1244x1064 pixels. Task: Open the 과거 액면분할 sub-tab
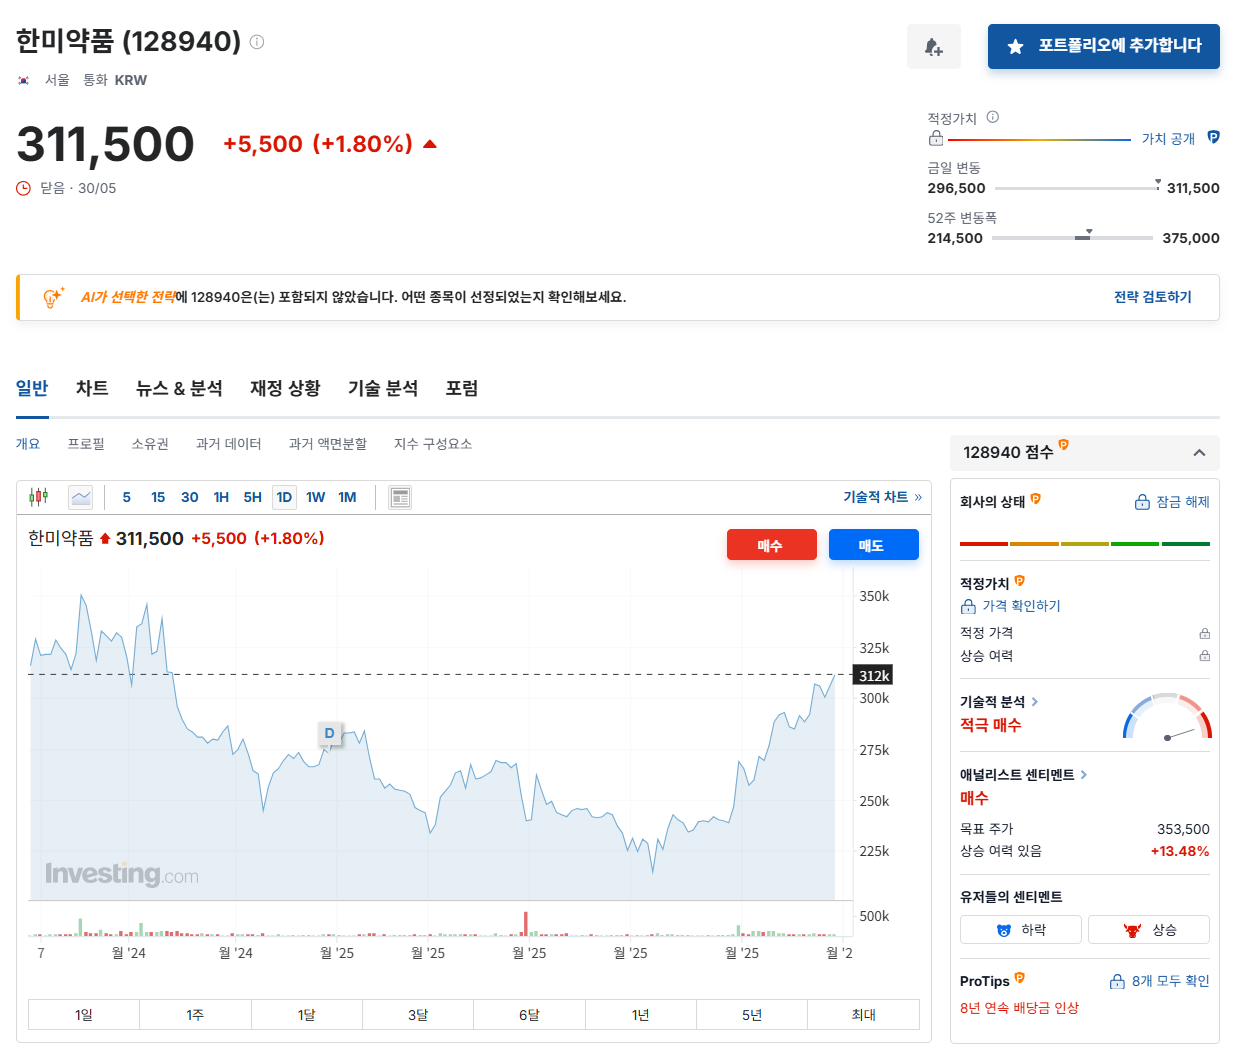click(328, 444)
